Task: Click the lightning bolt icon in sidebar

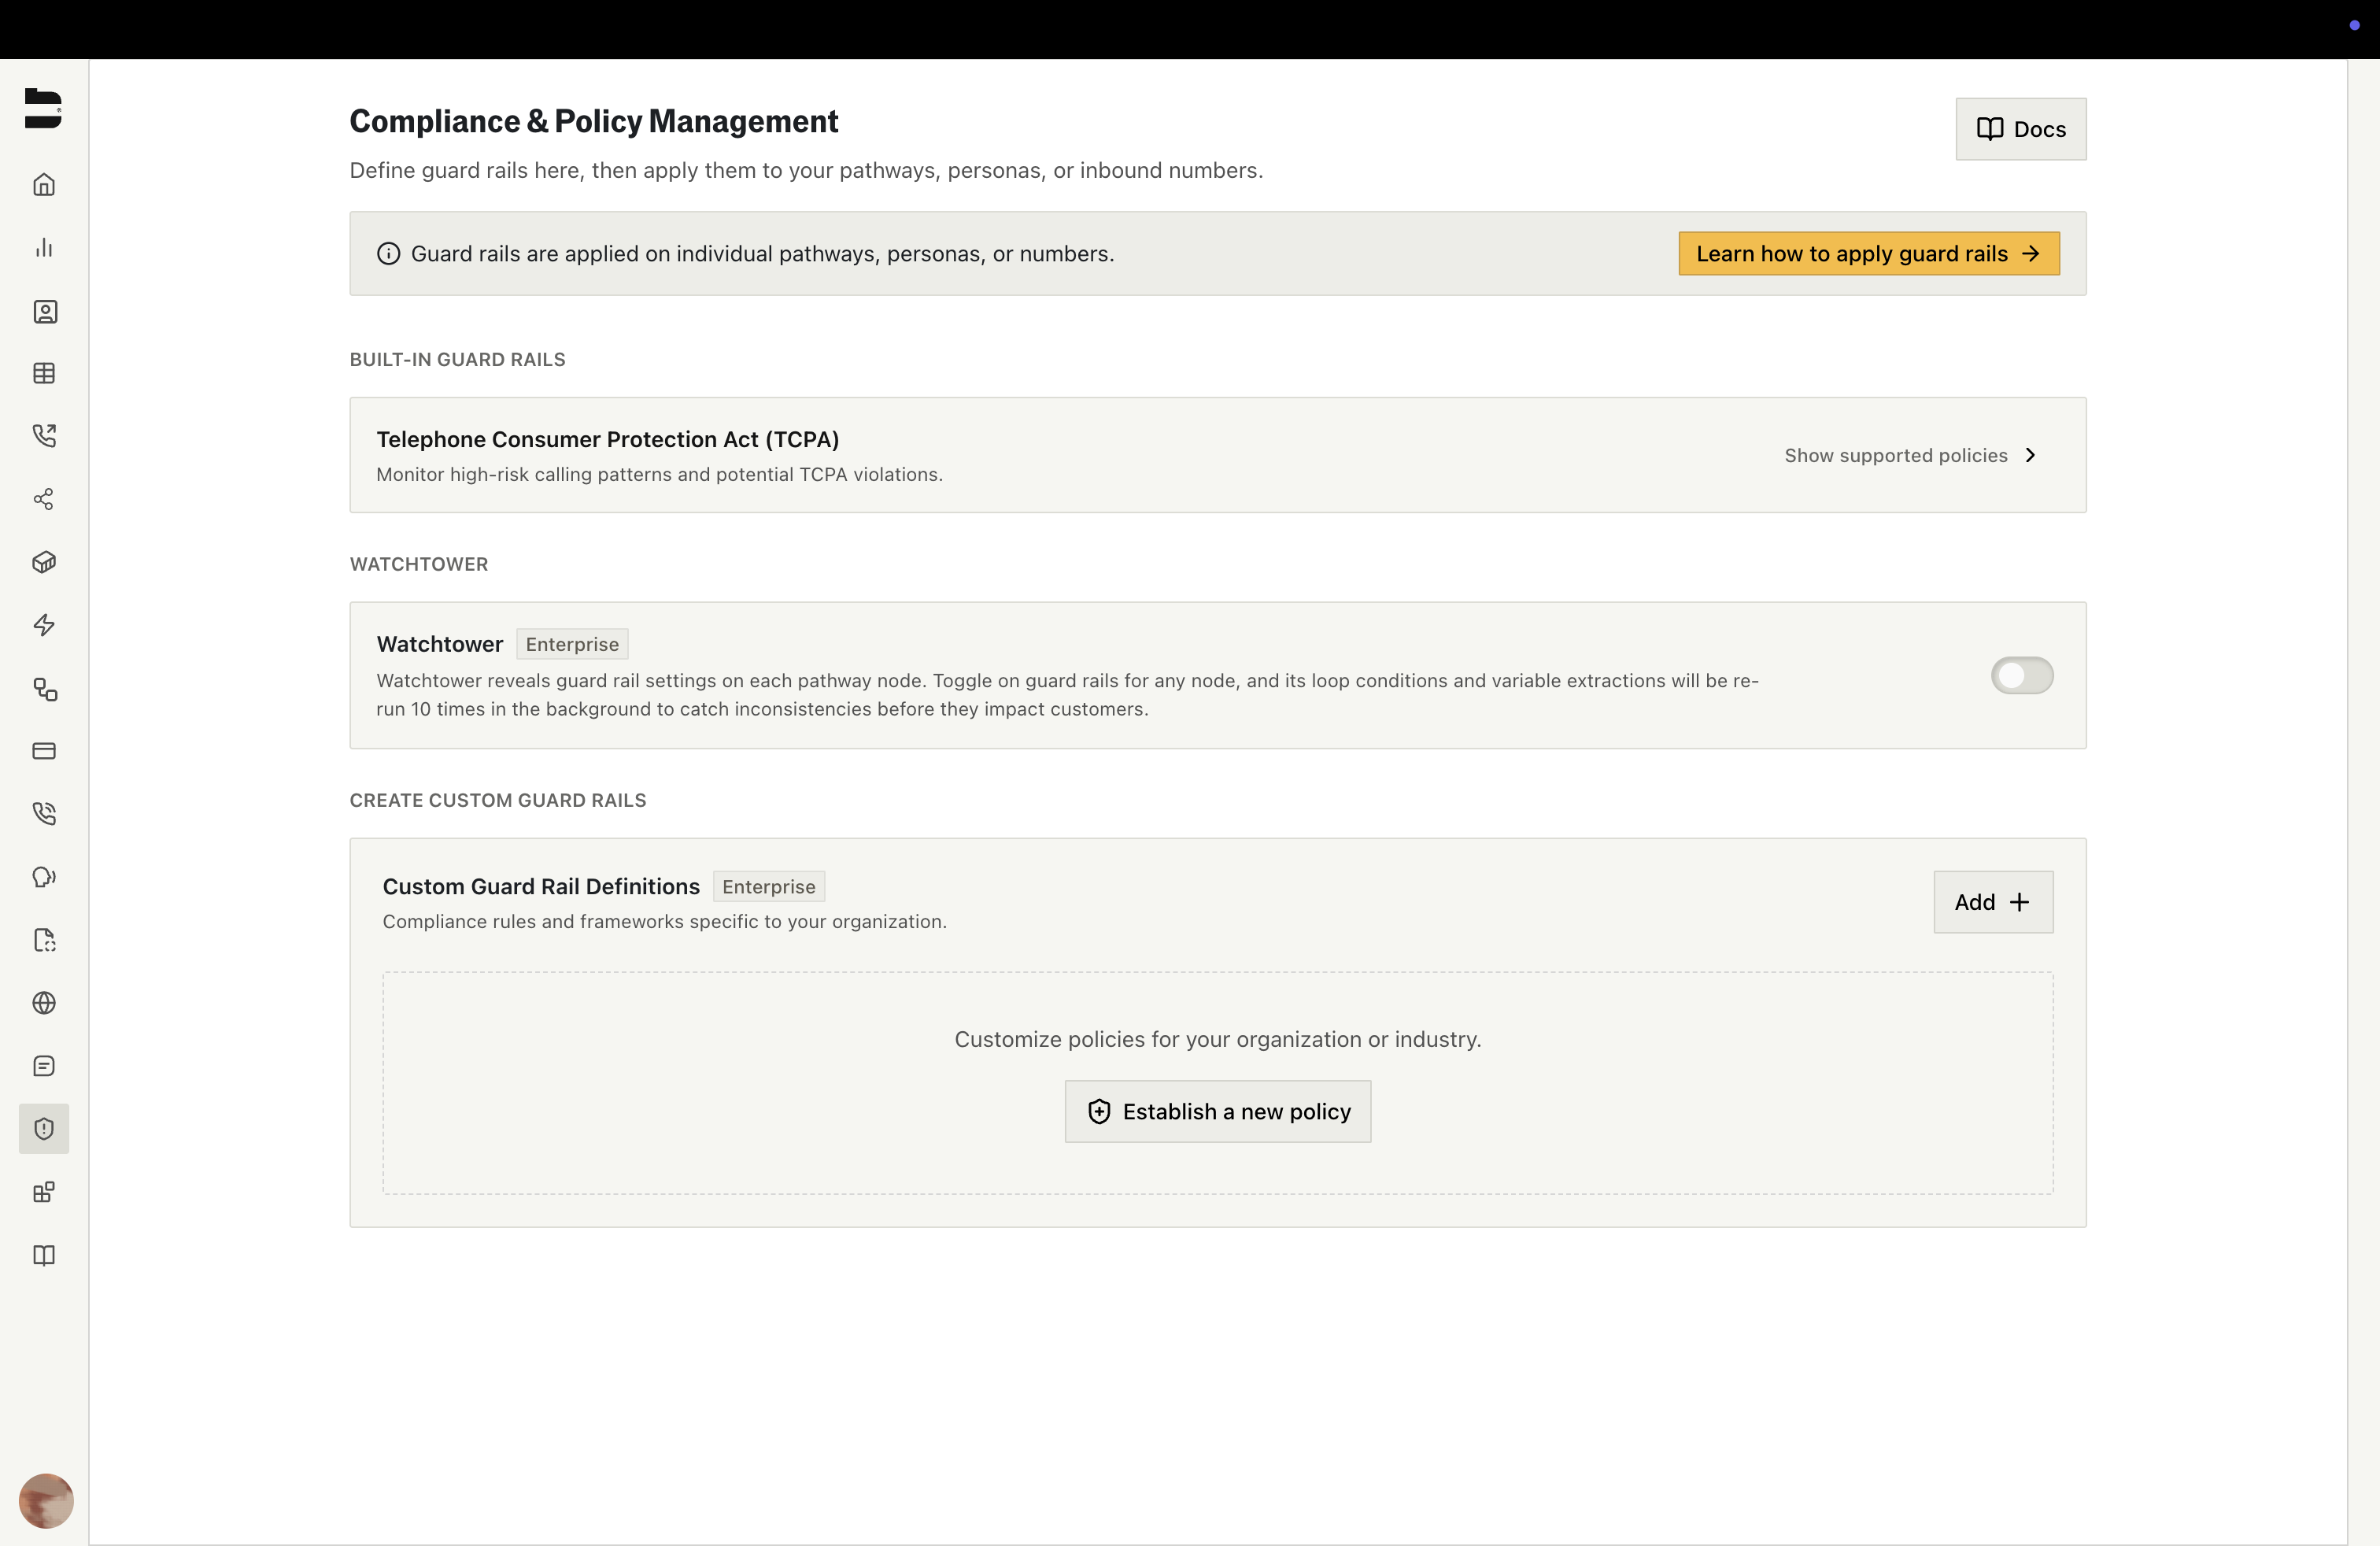Action: pyautogui.click(x=44, y=625)
